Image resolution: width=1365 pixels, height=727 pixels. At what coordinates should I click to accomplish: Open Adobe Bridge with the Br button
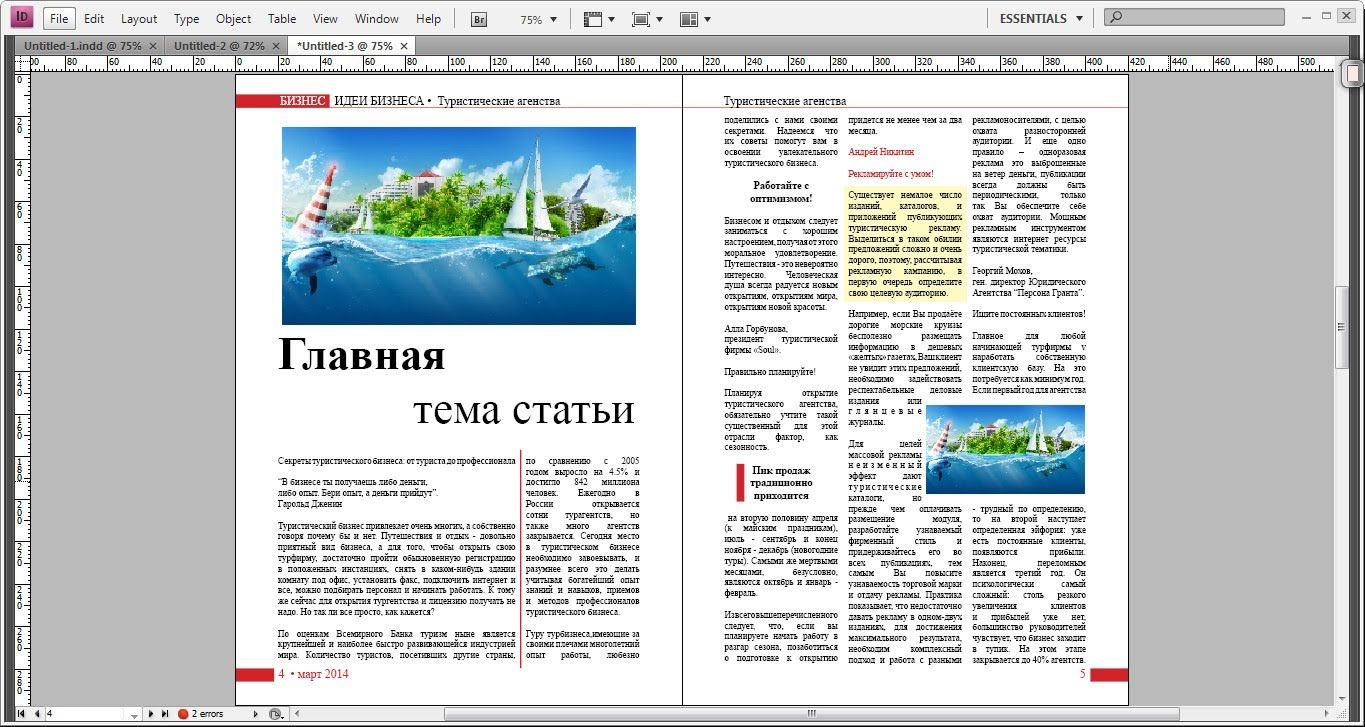click(x=479, y=19)
